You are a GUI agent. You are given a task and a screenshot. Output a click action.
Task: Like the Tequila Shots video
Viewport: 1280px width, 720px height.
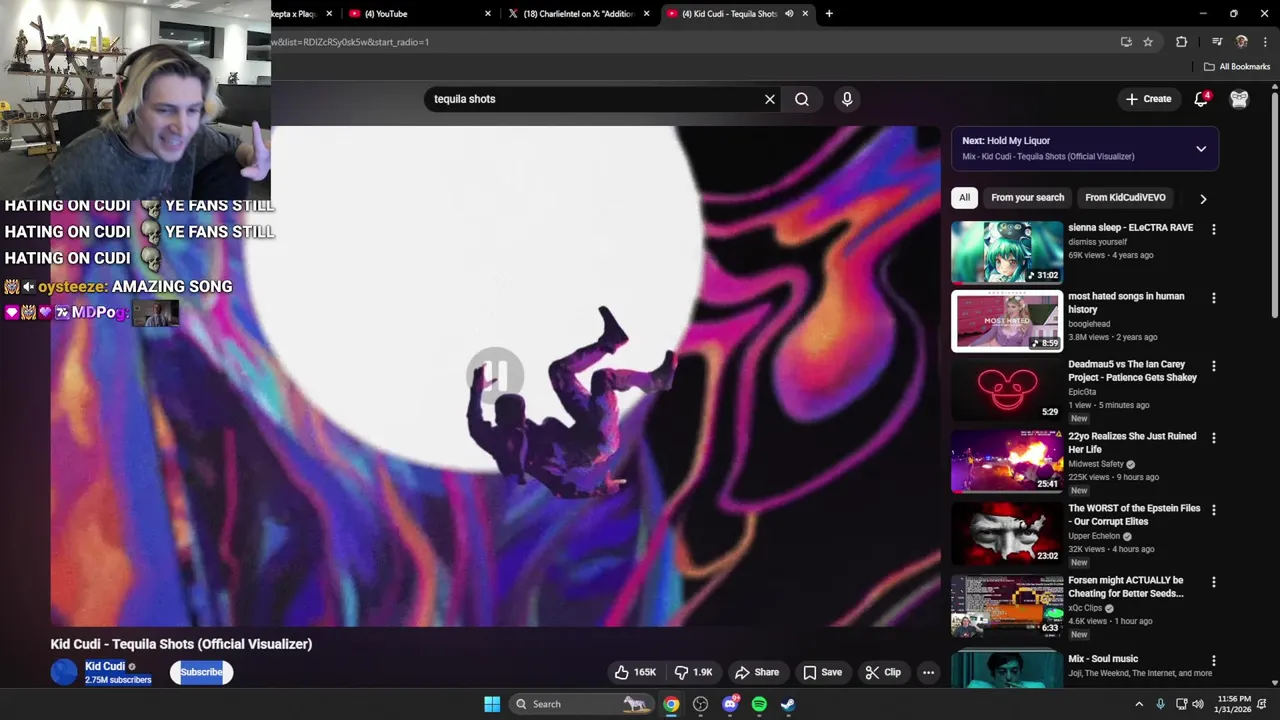click(635, 672)
